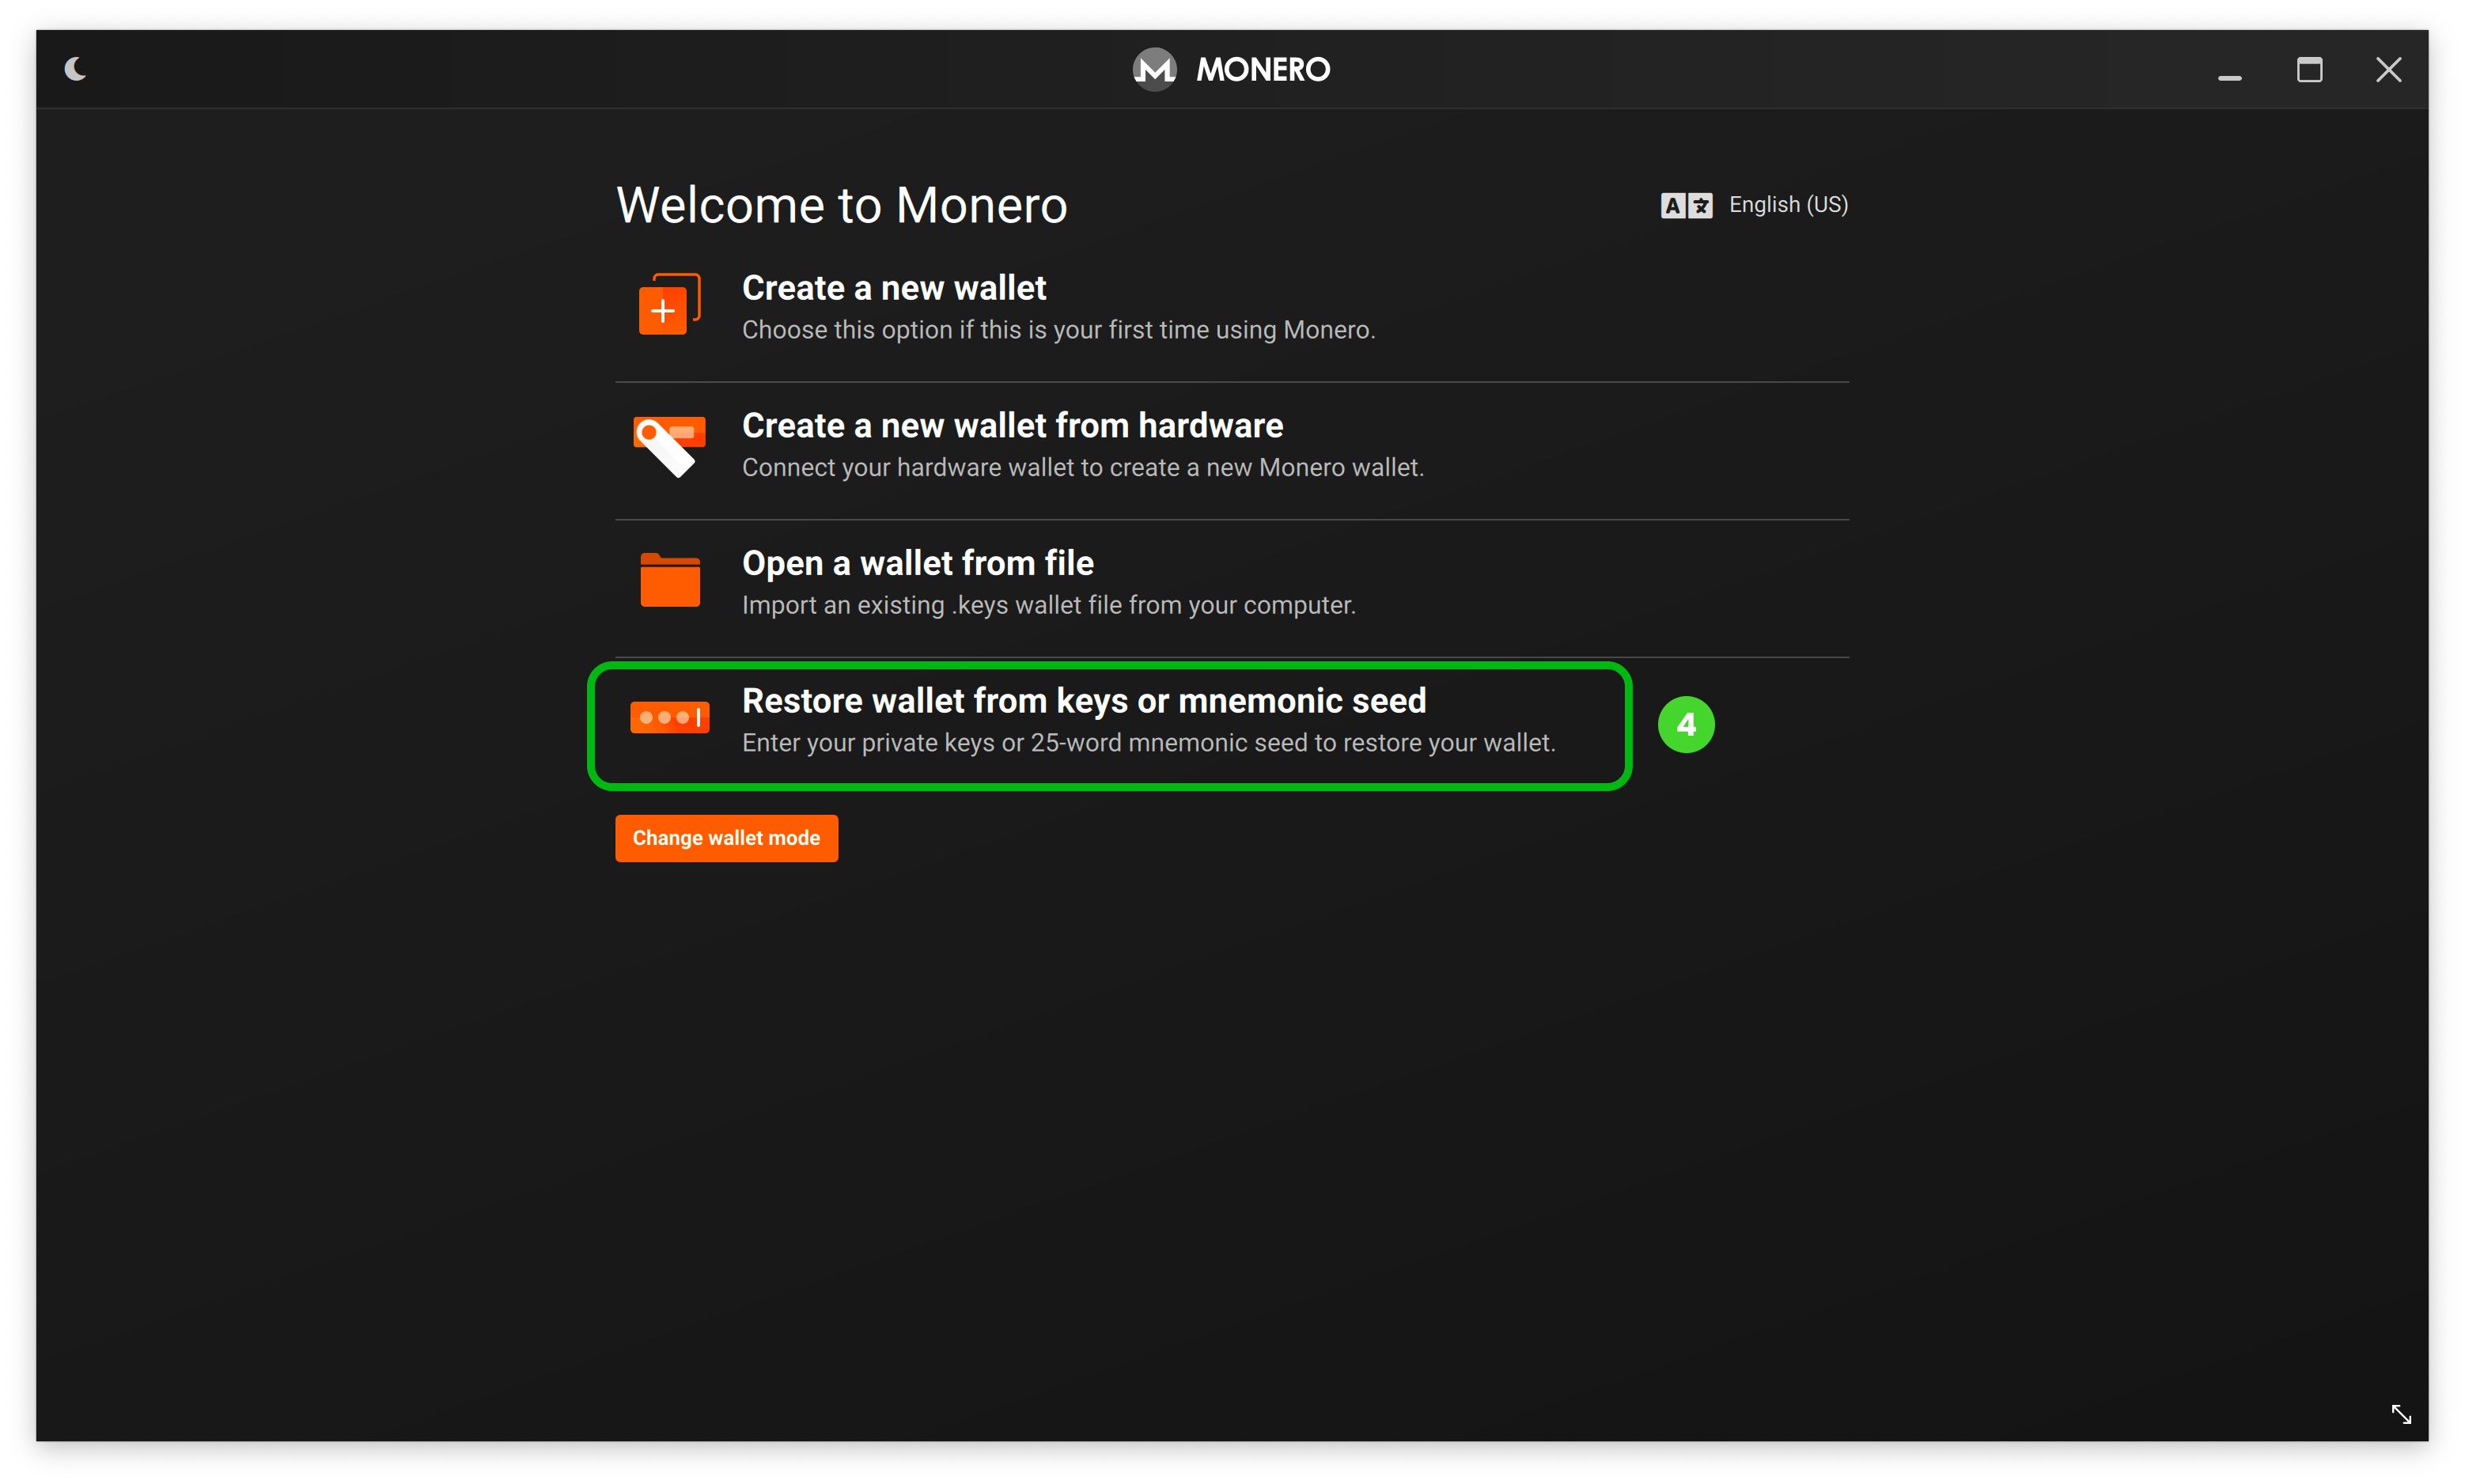This screenshot has width=2465, height=1484.
Task: Select Open a wallet from file
Action: pos(918,564)
